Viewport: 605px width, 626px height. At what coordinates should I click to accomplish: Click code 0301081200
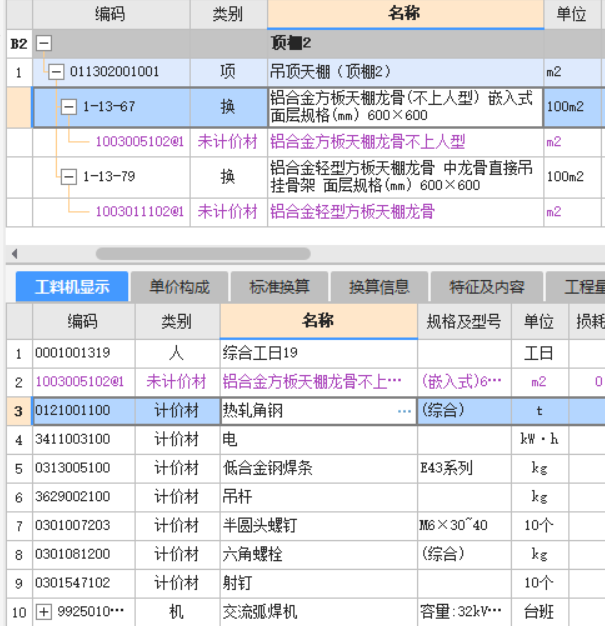pos(73,555)
